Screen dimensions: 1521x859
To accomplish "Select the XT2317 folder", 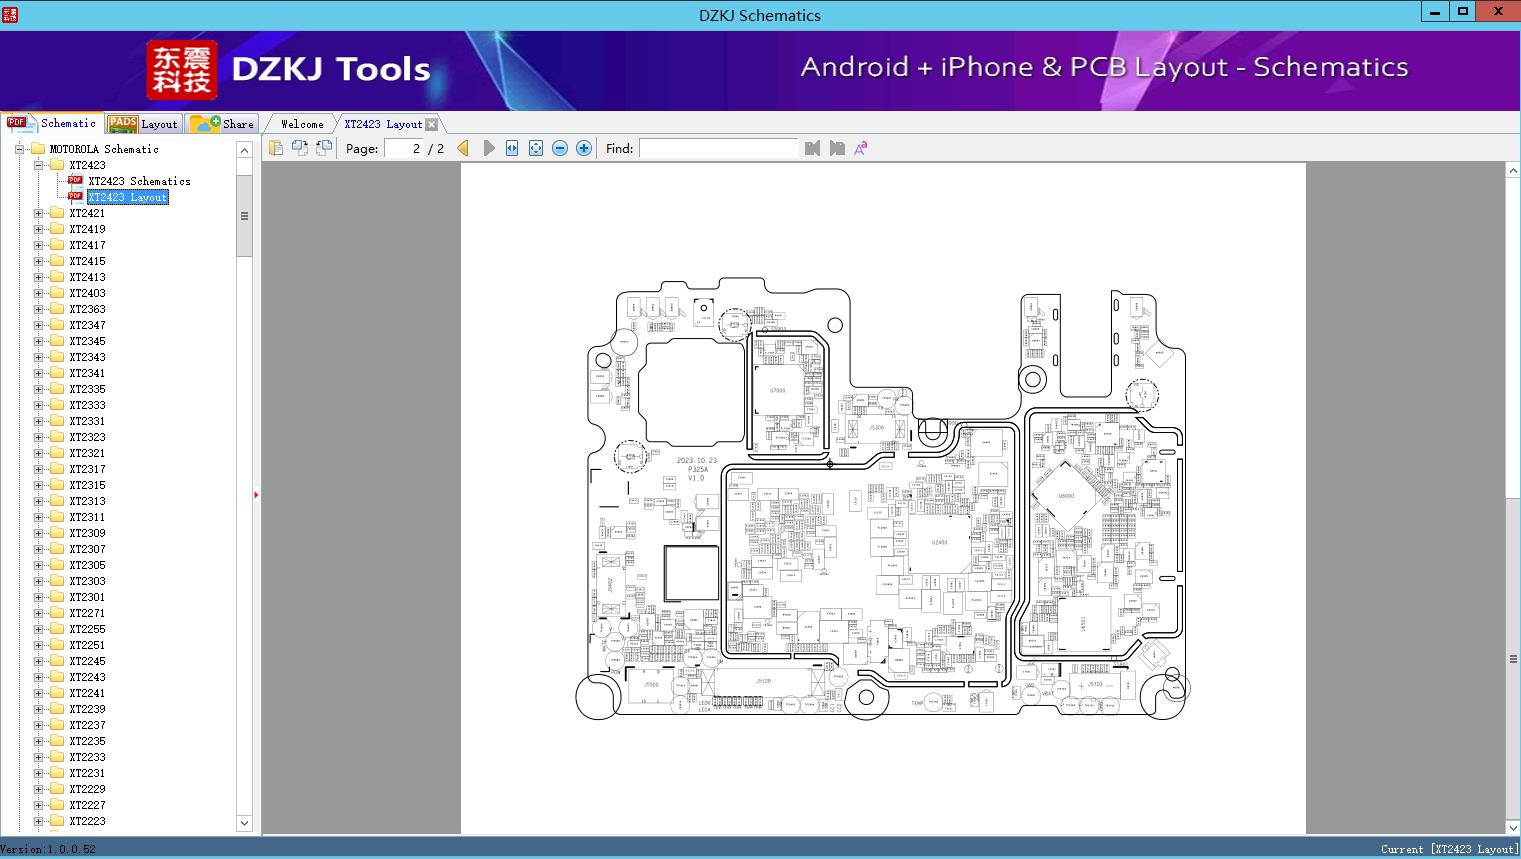I will [87, 469].
